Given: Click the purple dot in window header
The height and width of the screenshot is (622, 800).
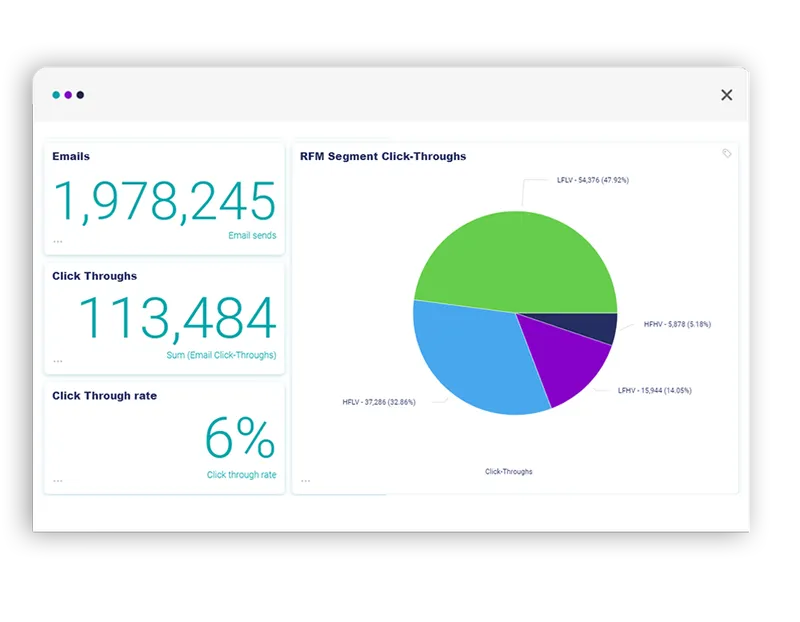Looking at the screenshot, I should pyautogui.click(x=68, y=95).
